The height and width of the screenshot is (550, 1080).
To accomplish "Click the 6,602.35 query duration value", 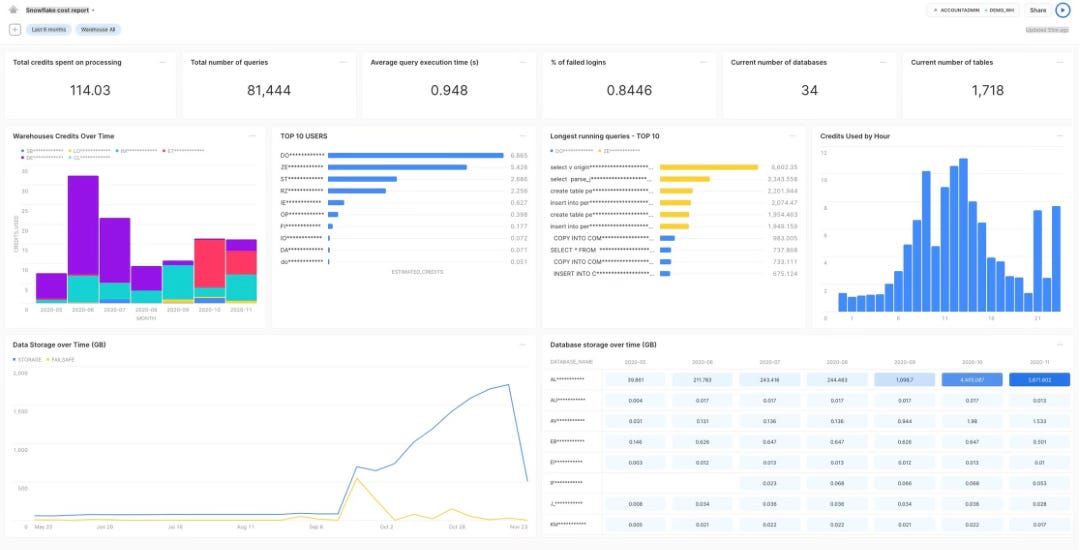I will click(x=783, y=167).
